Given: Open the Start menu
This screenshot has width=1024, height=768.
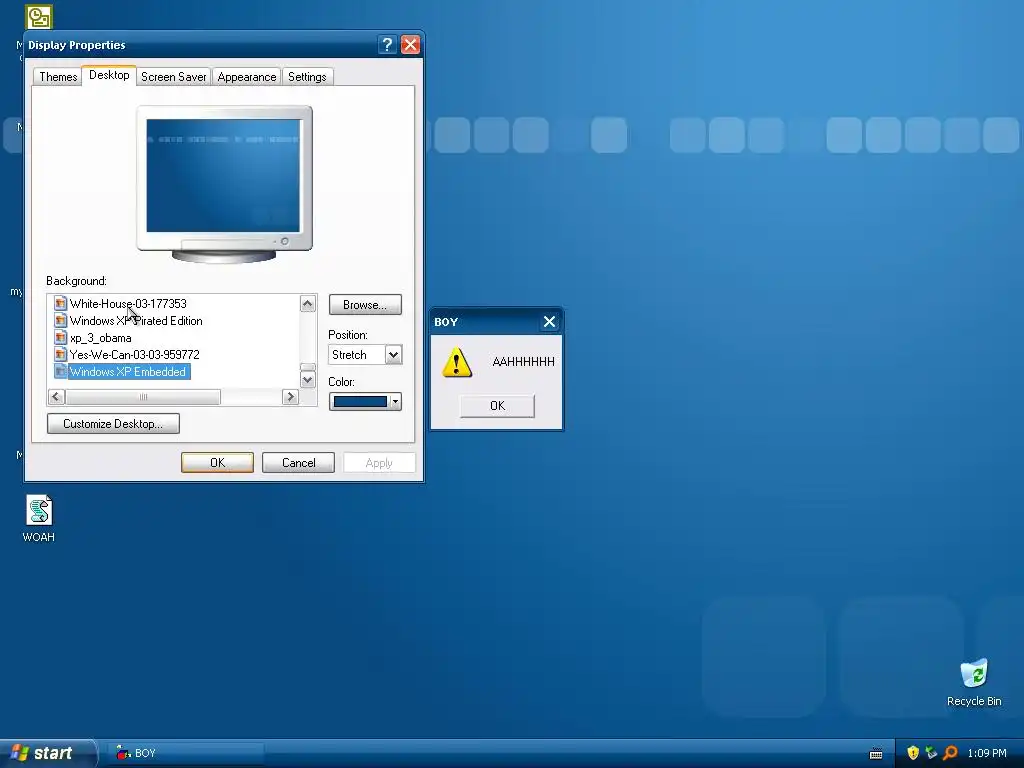Looking at the screenshot, I should (47, 753).
